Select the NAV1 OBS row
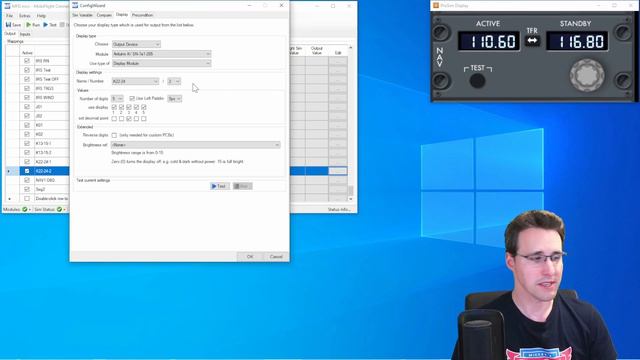 [44, 180]
